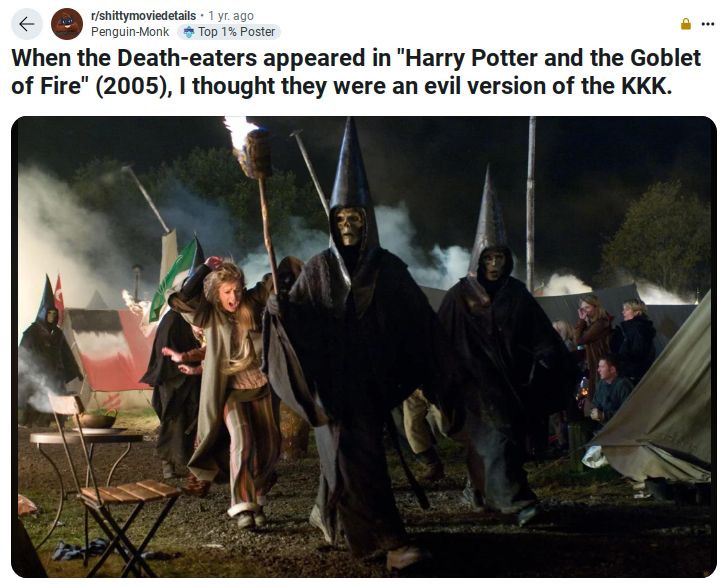
Task: Open the three-dot post options menu
Action: 707,24
